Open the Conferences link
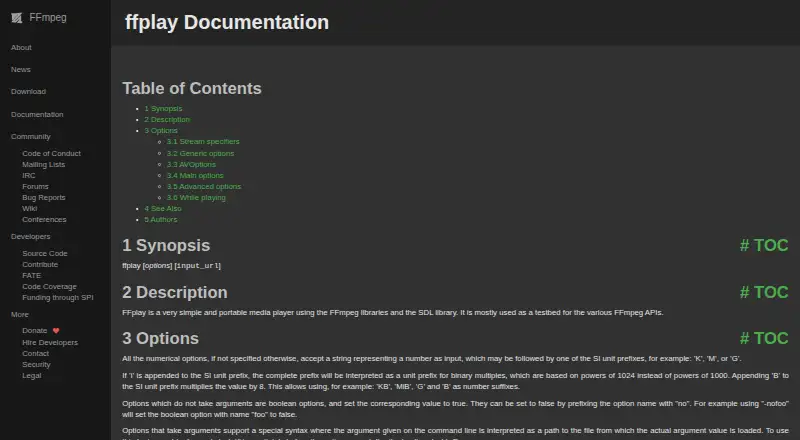 click(44, 219)
